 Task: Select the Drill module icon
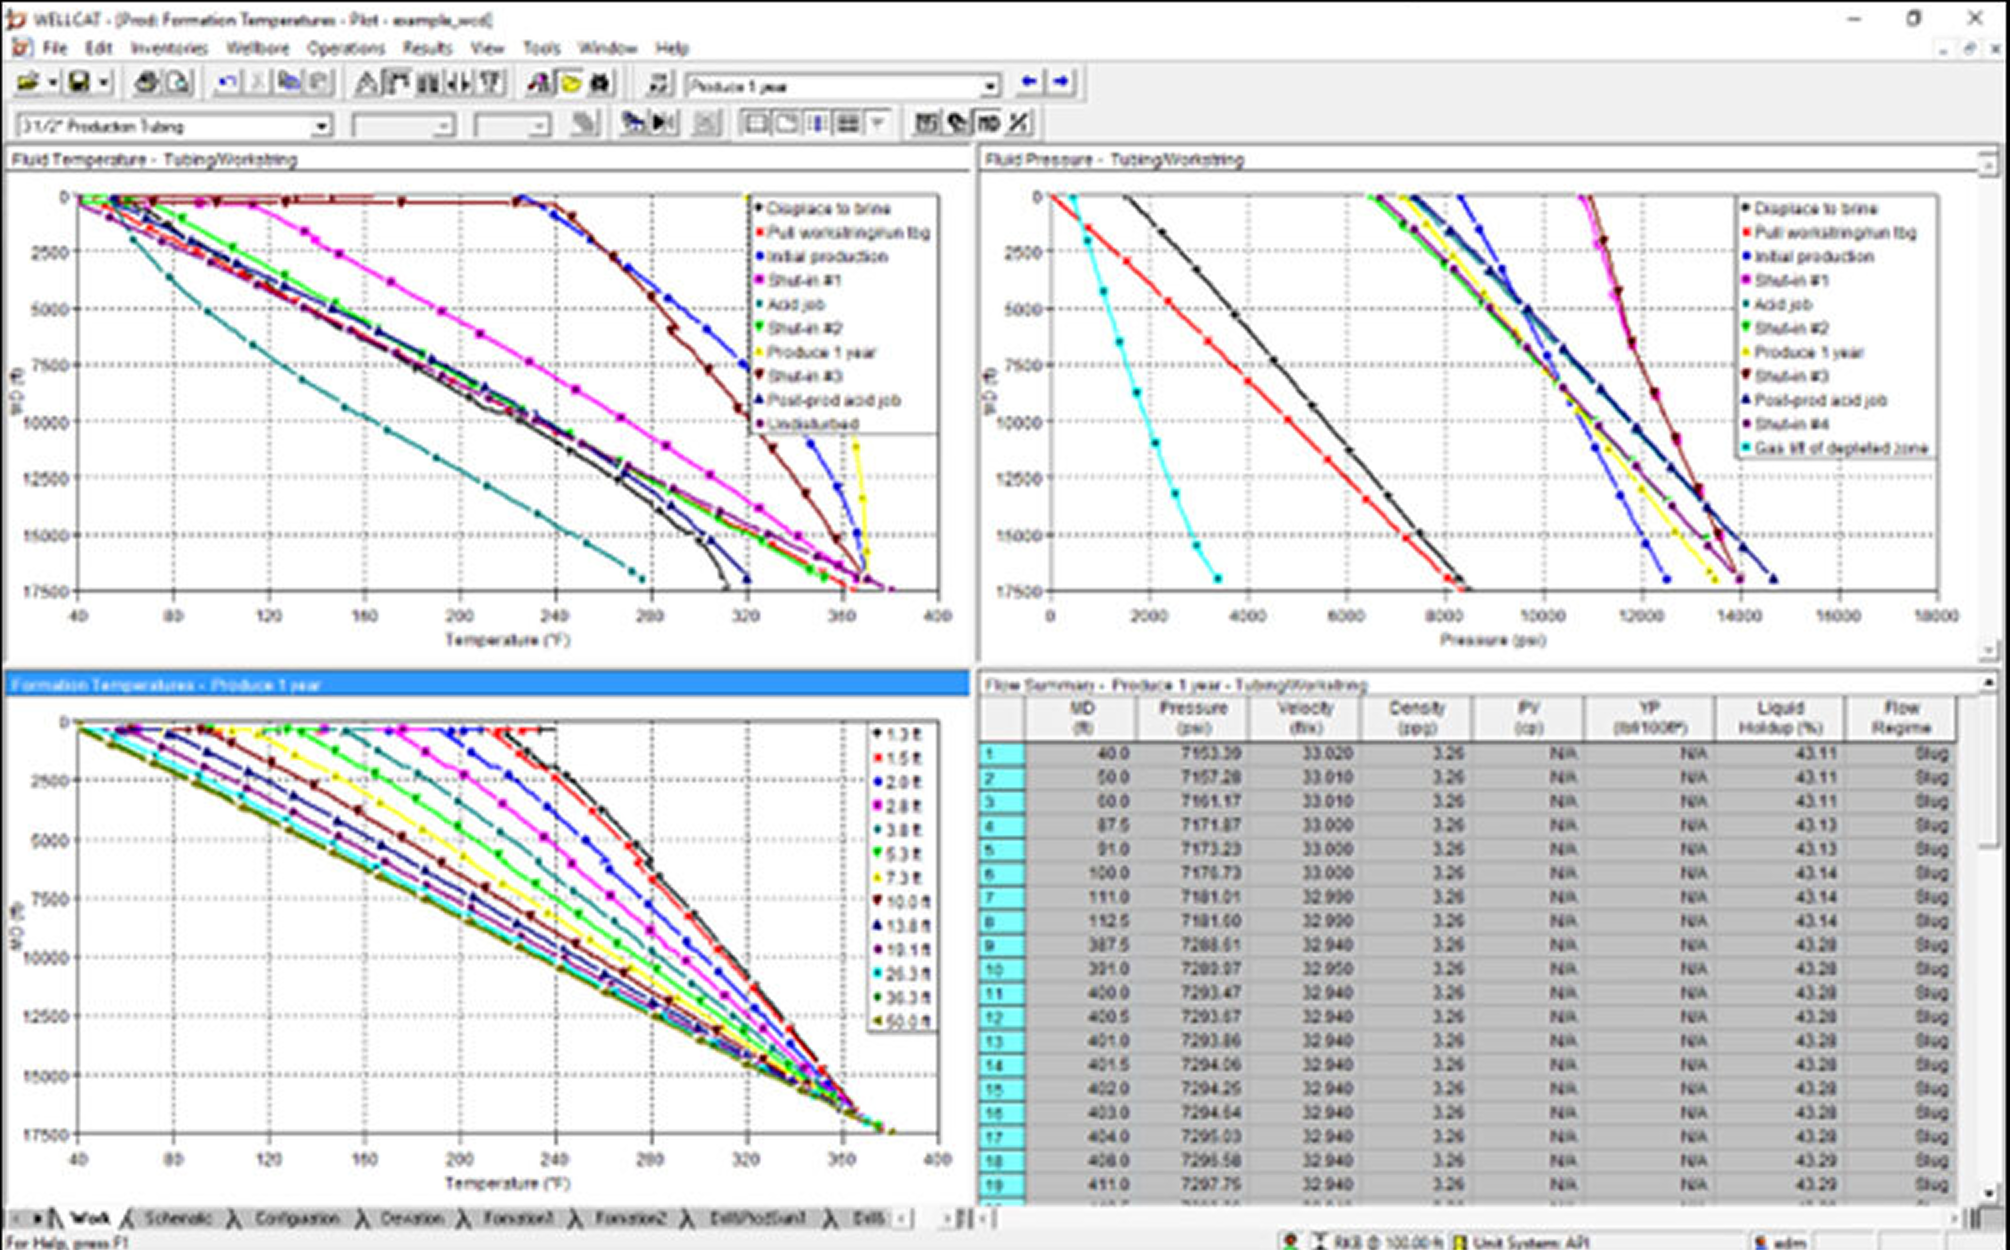367,83
